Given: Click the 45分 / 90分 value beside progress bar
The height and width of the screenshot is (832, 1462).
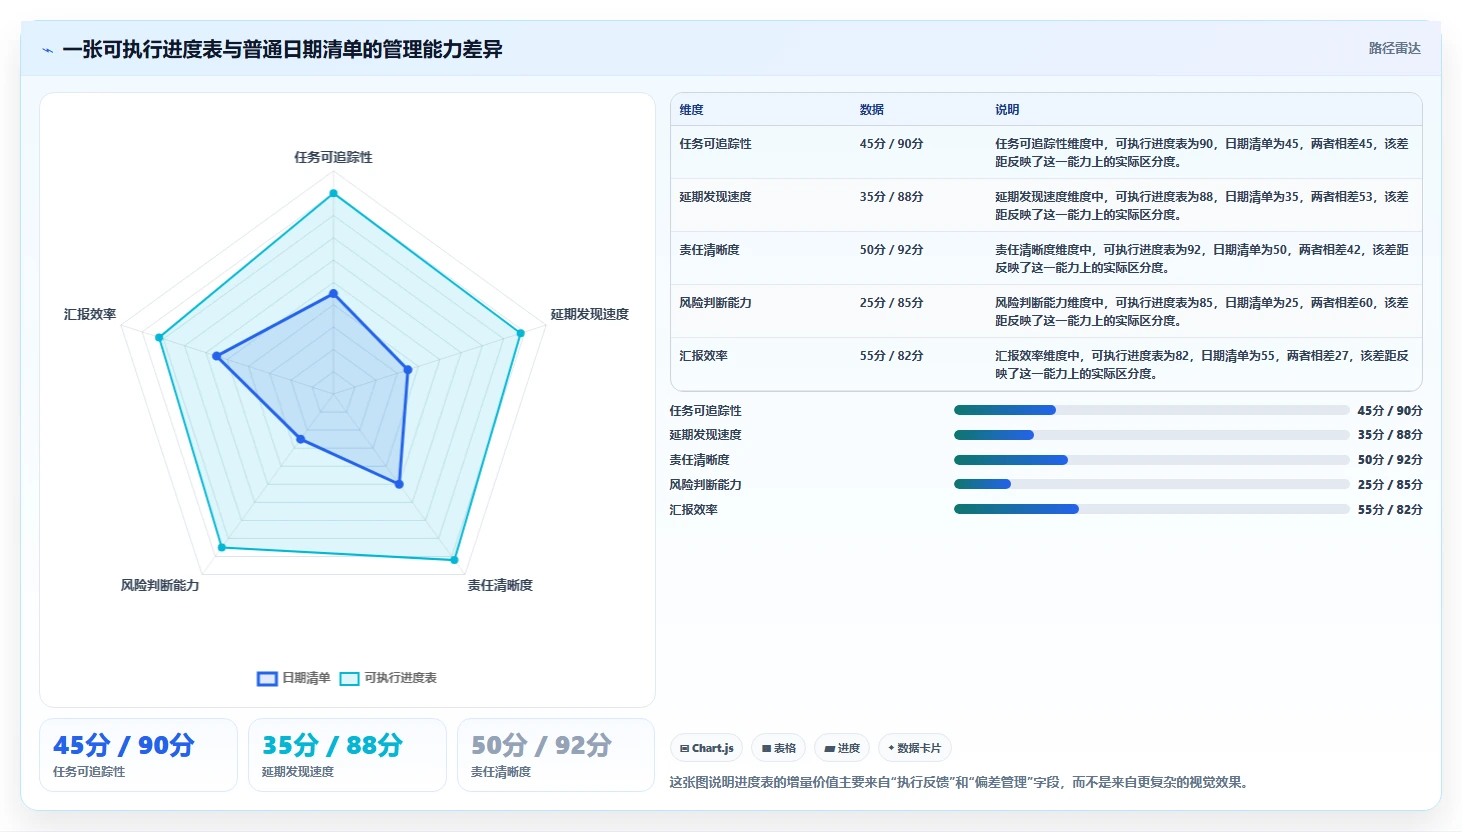Looking at the screenshot, I should 1390,410.
